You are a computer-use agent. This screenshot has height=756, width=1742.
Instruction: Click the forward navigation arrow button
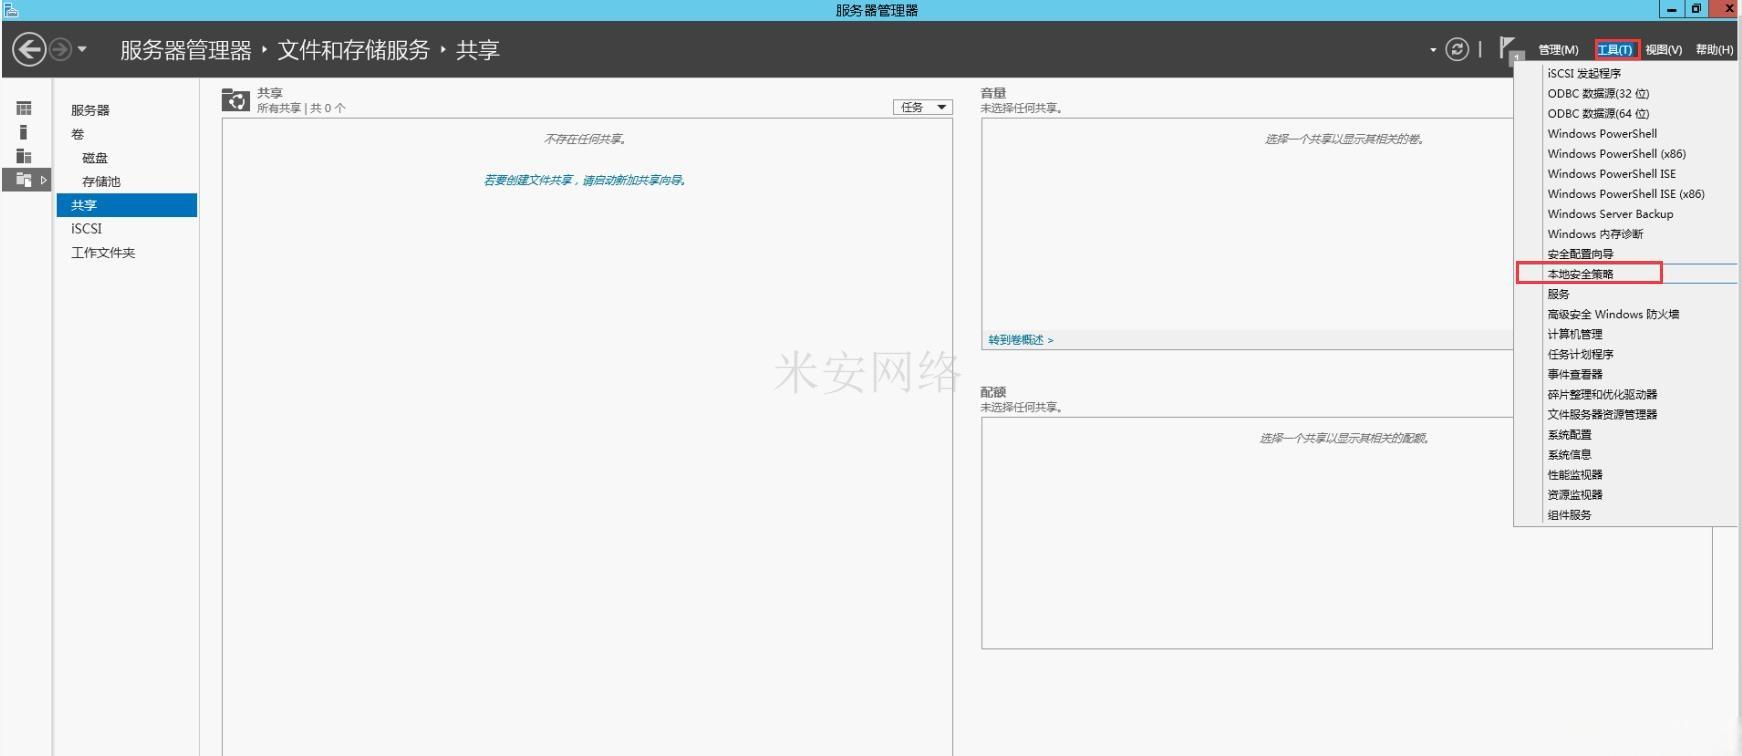pos(60,49)
